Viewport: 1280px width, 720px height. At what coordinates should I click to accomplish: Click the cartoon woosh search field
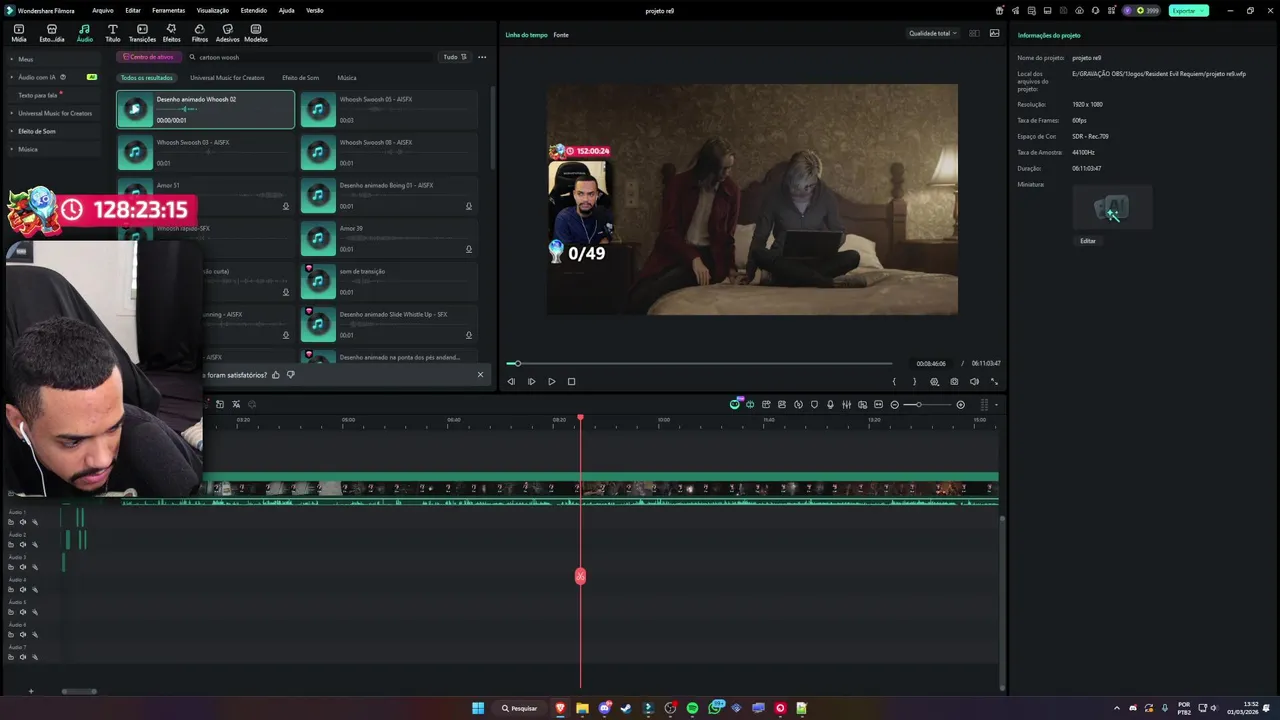(310, 57)
